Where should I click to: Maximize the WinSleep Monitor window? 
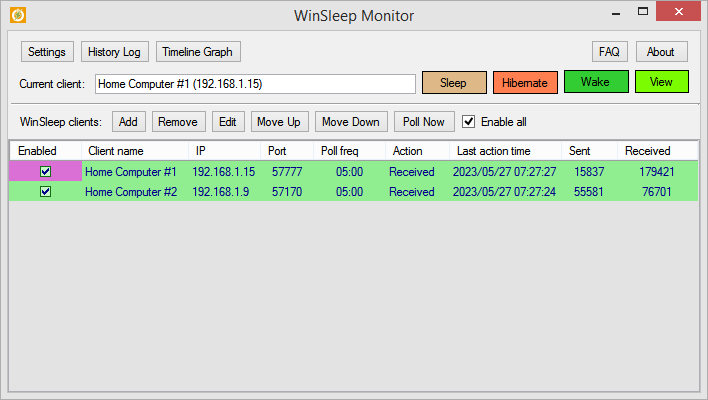click(643, 11)
